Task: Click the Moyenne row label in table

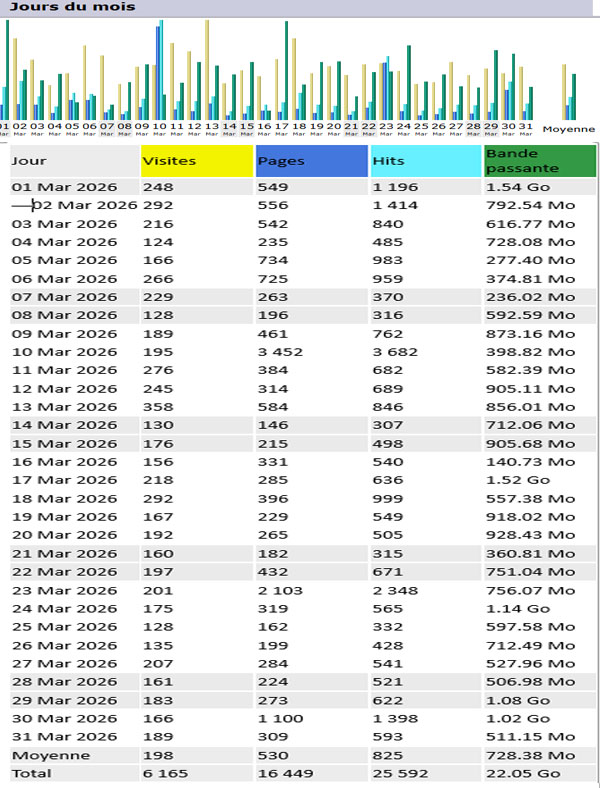Action: pyautogui.click(x=51, y=756)
